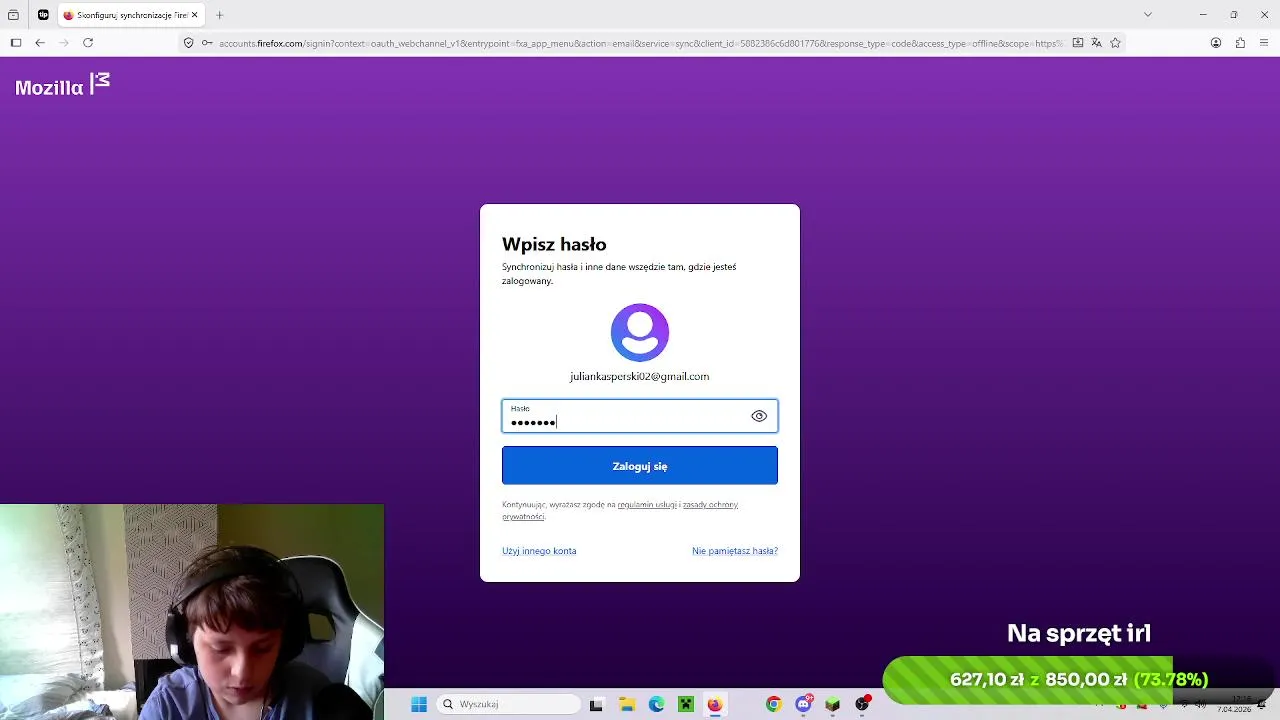Open Task View on the taskbar
1280x720 pixels.
click(596, 705)
